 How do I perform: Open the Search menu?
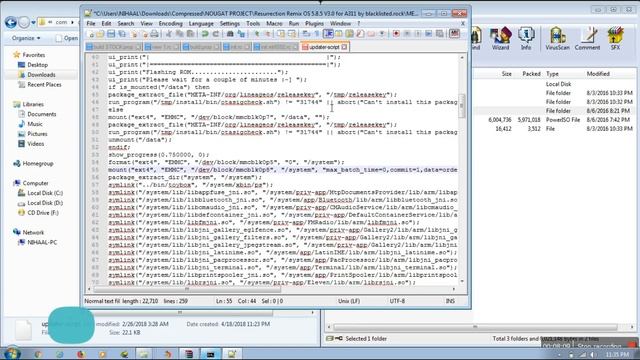pos(126,24)
